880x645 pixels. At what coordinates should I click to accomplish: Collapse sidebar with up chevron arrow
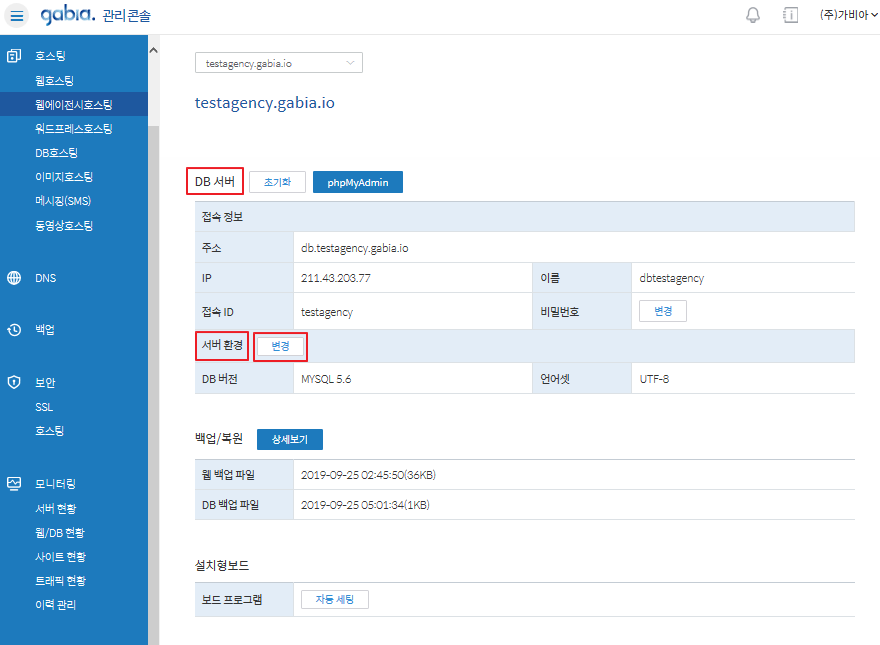pos(153,51)
